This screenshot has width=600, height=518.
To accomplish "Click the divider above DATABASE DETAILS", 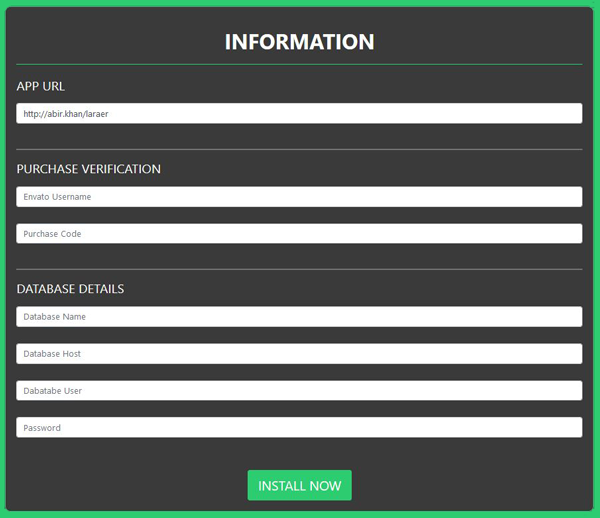I will pos(299,269).
